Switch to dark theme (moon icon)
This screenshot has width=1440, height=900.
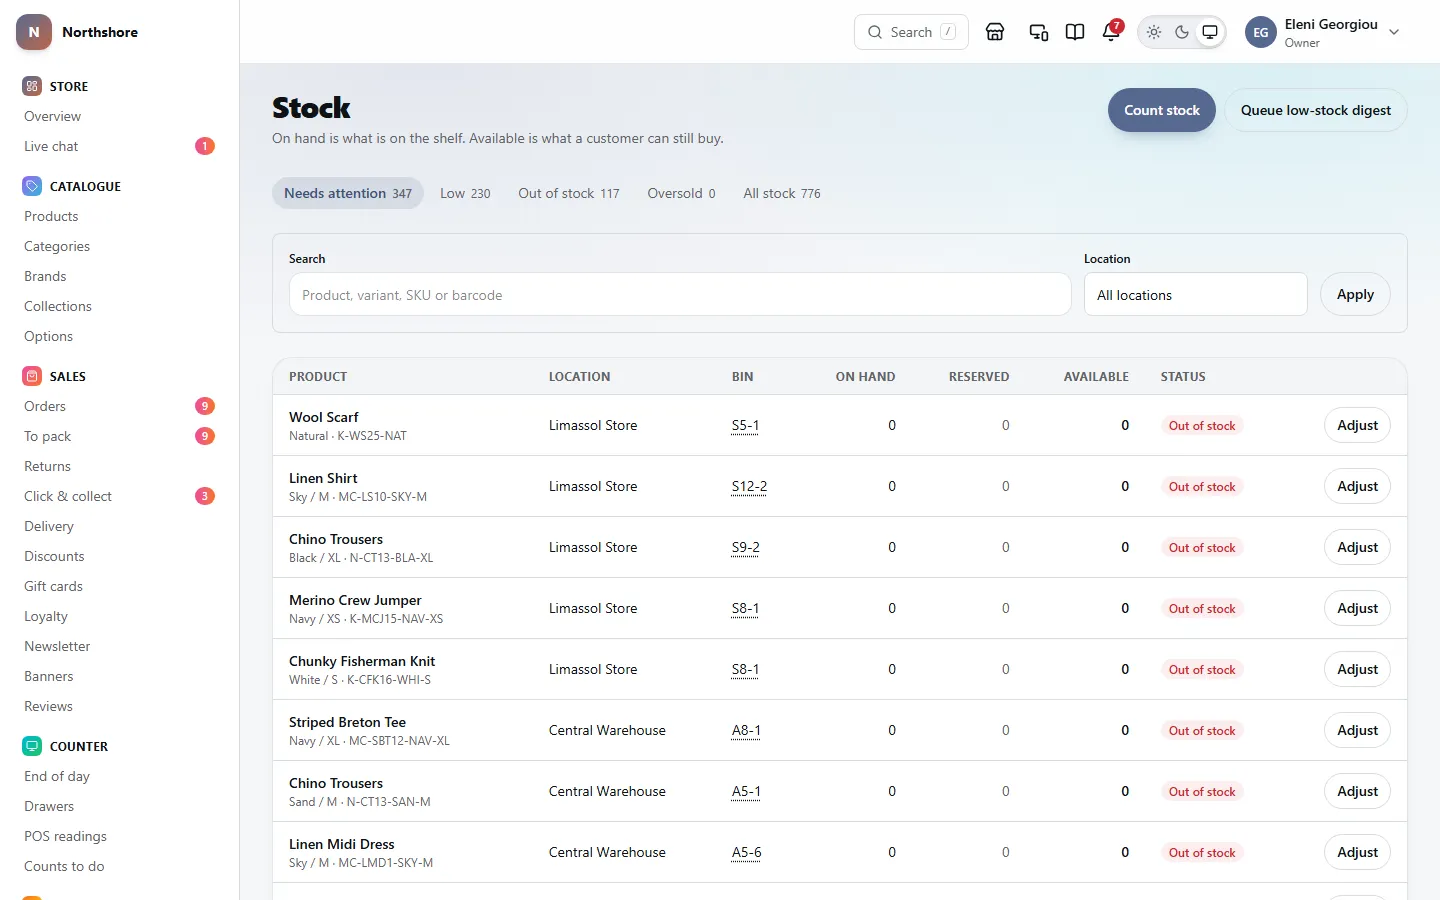point(1182,32)
